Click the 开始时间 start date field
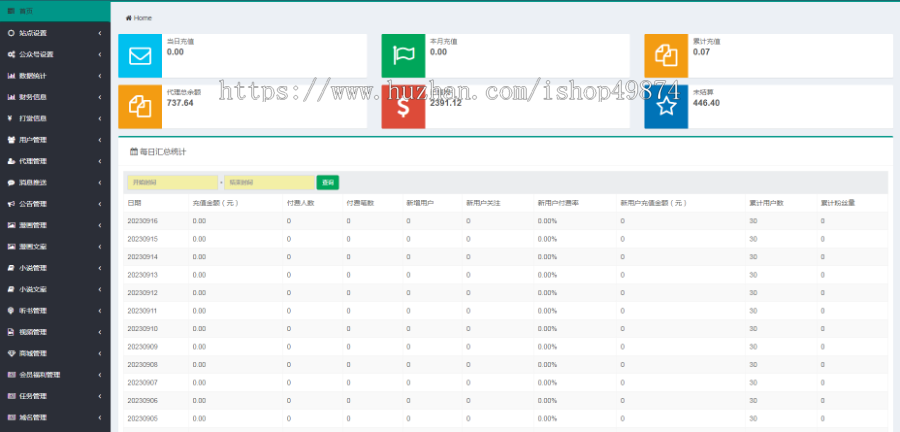Image resolution: width=900 pixels, height=432 pixels. (171, 182)
